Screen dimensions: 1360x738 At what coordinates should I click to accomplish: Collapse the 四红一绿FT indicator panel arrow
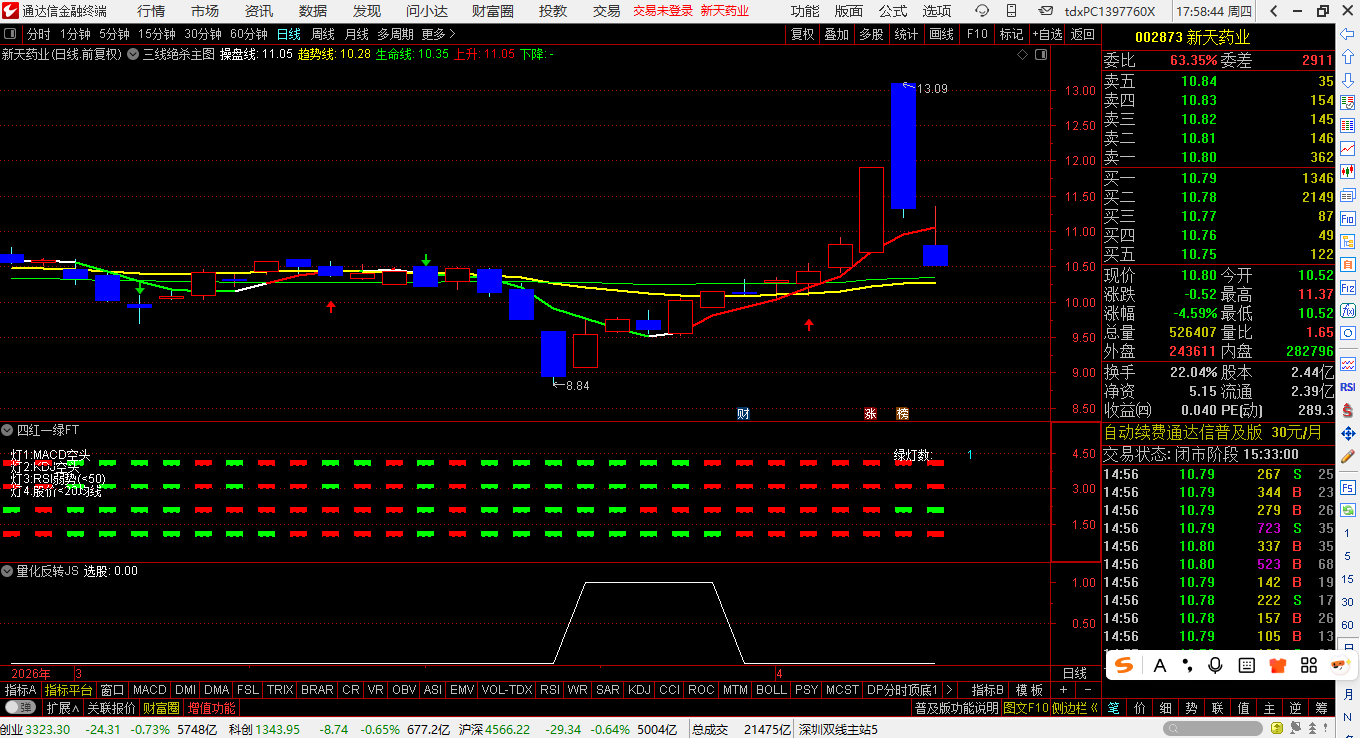pos(8,430)
